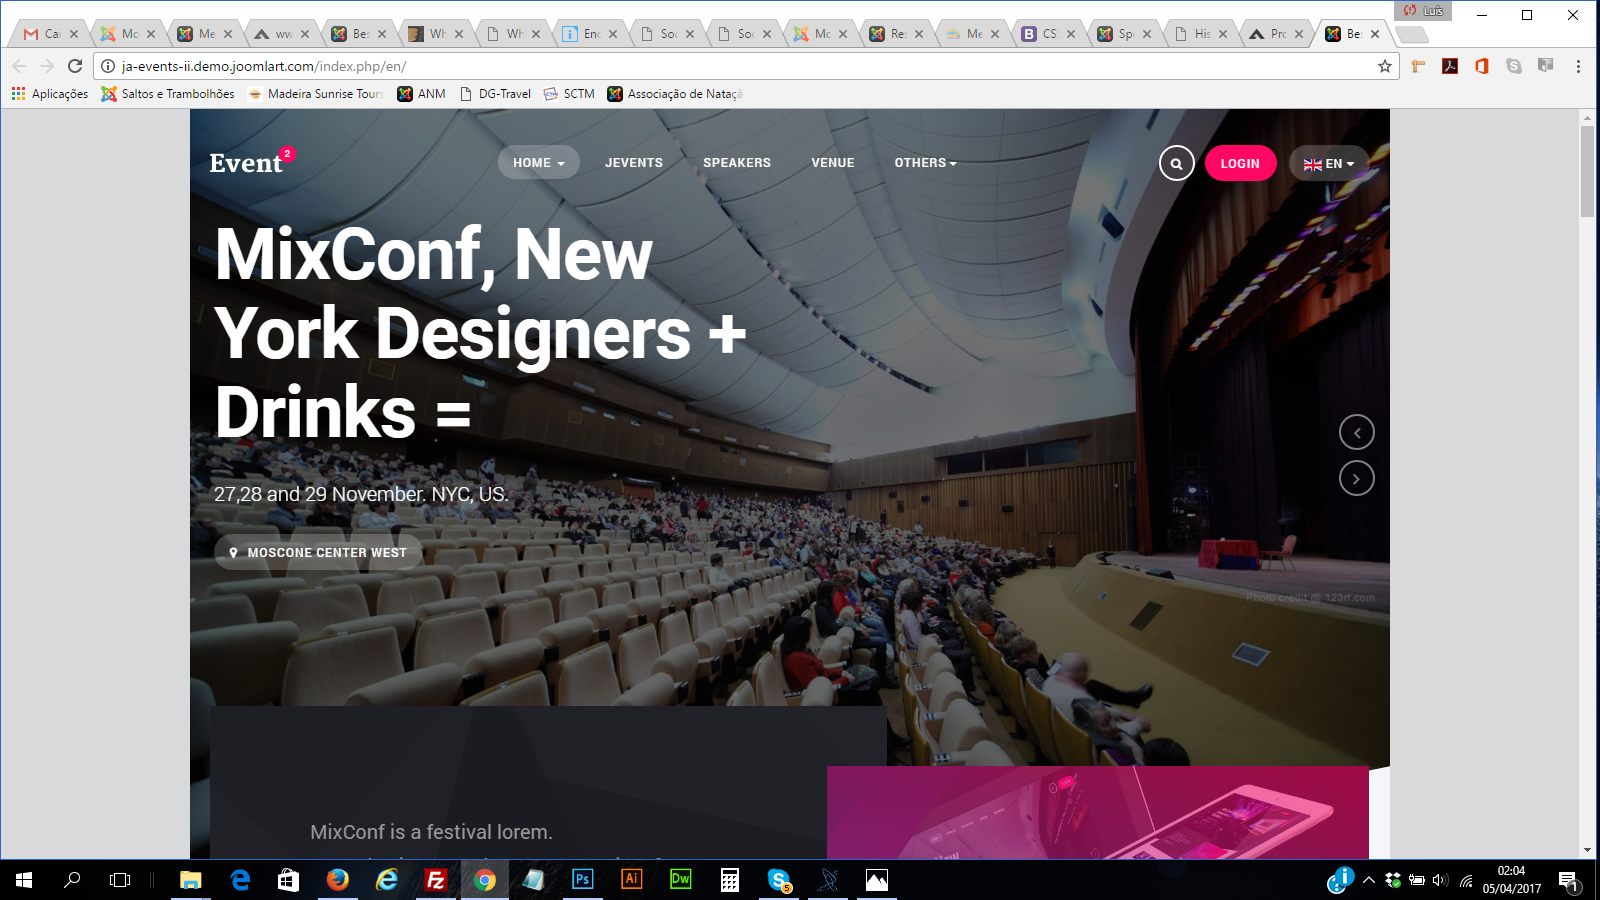Go to the next slide arrow
The height and width of the screenshot is (900, 1600).
(1356, 479)
